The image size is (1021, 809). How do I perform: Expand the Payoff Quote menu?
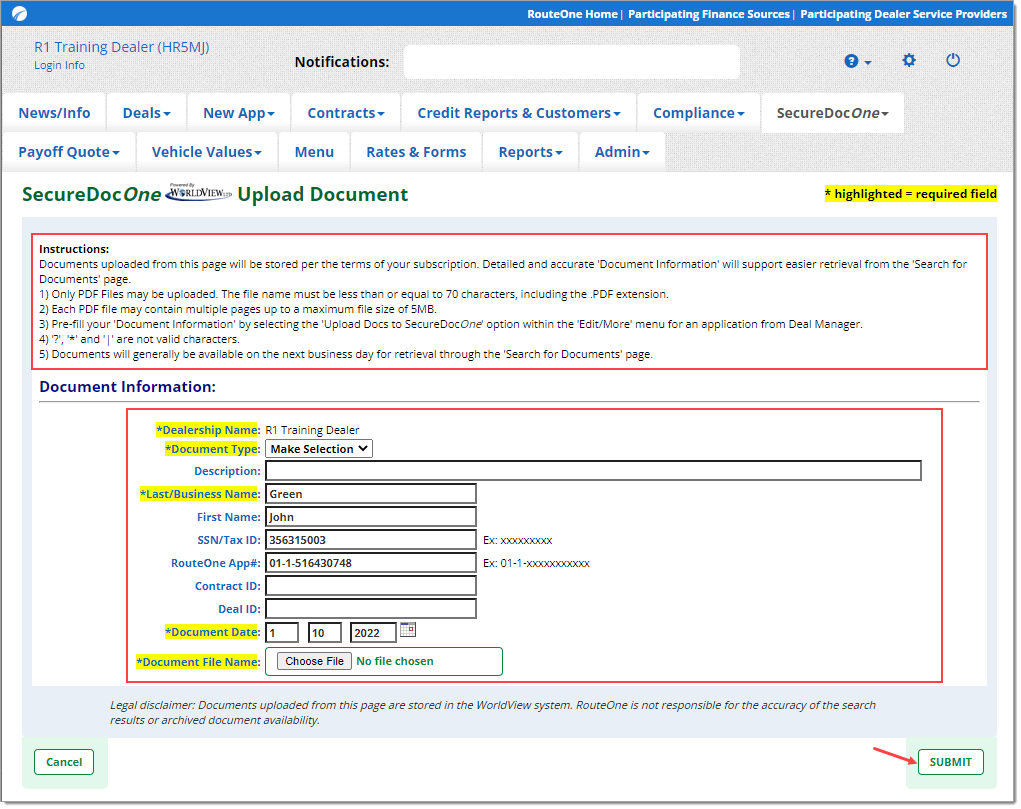tap(69, 152)
